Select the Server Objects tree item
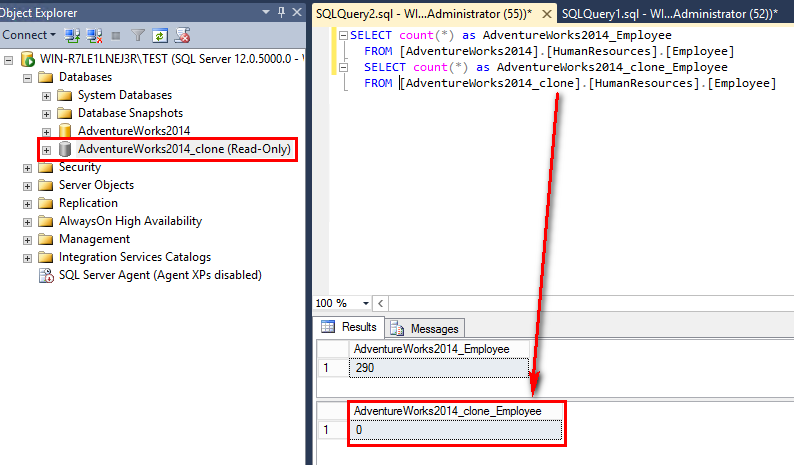This screenshot has height=465, width=794. (x=96, y=185)
